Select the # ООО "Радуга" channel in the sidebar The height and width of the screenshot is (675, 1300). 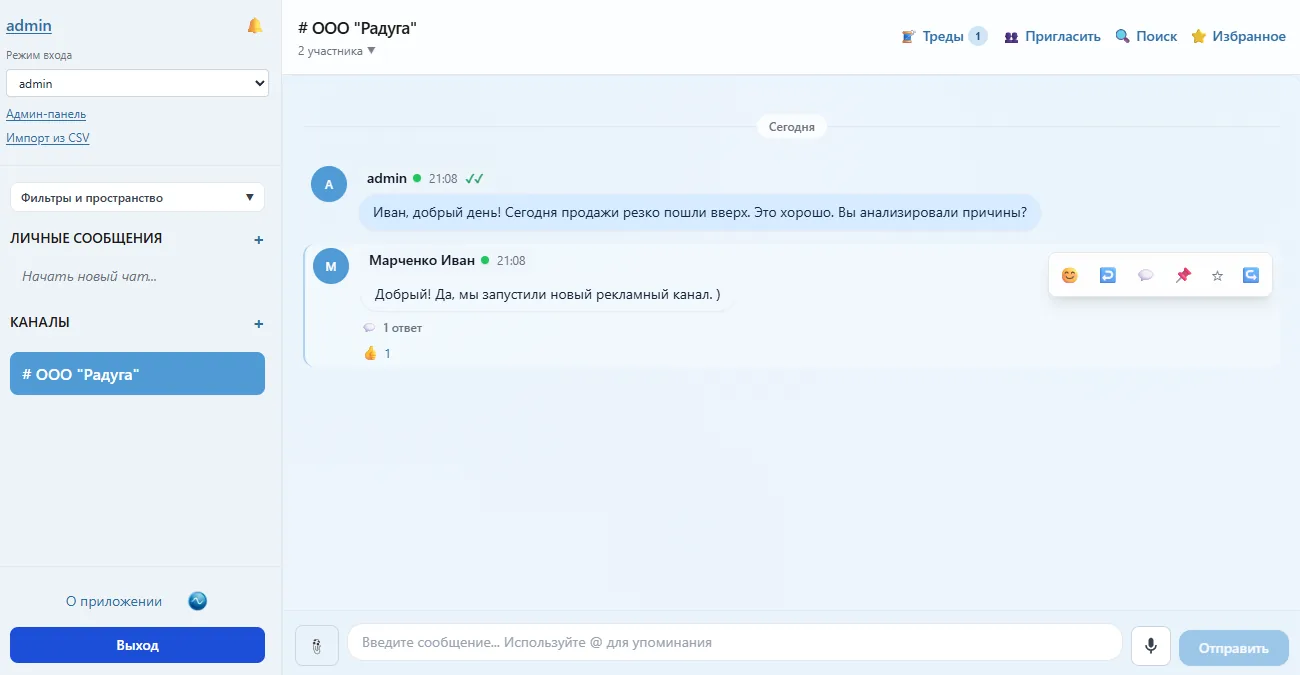(x=137, y=374)
